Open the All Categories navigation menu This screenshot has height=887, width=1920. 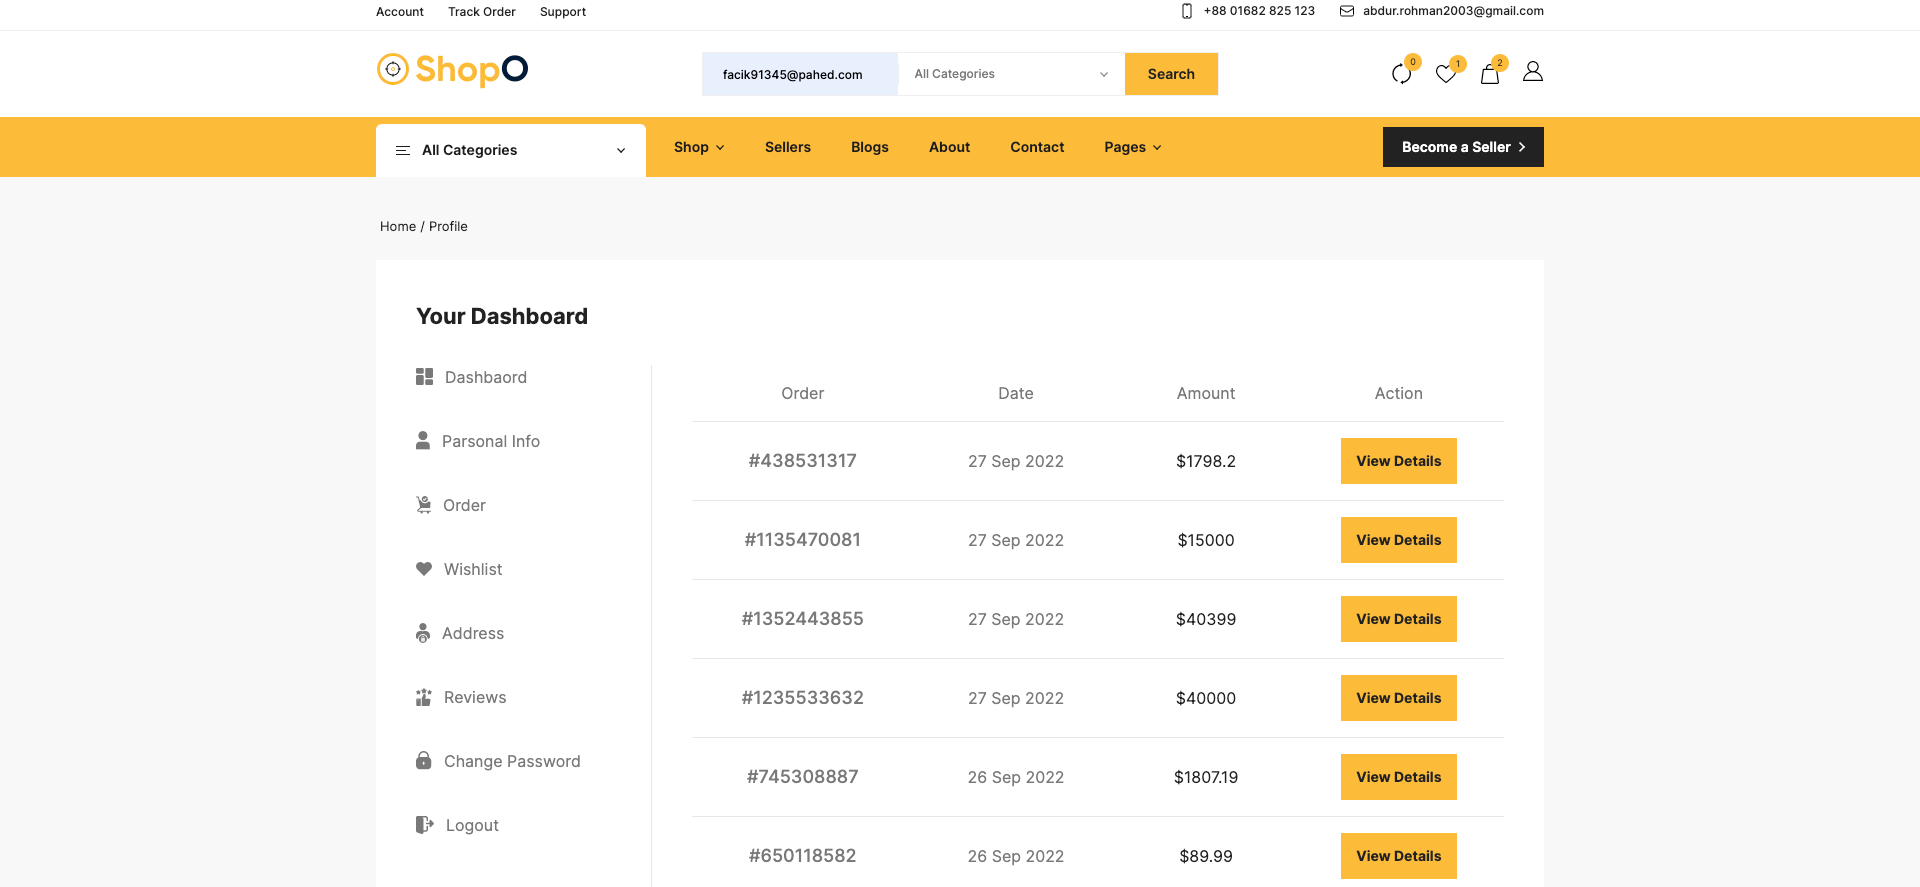coord(510,150)
